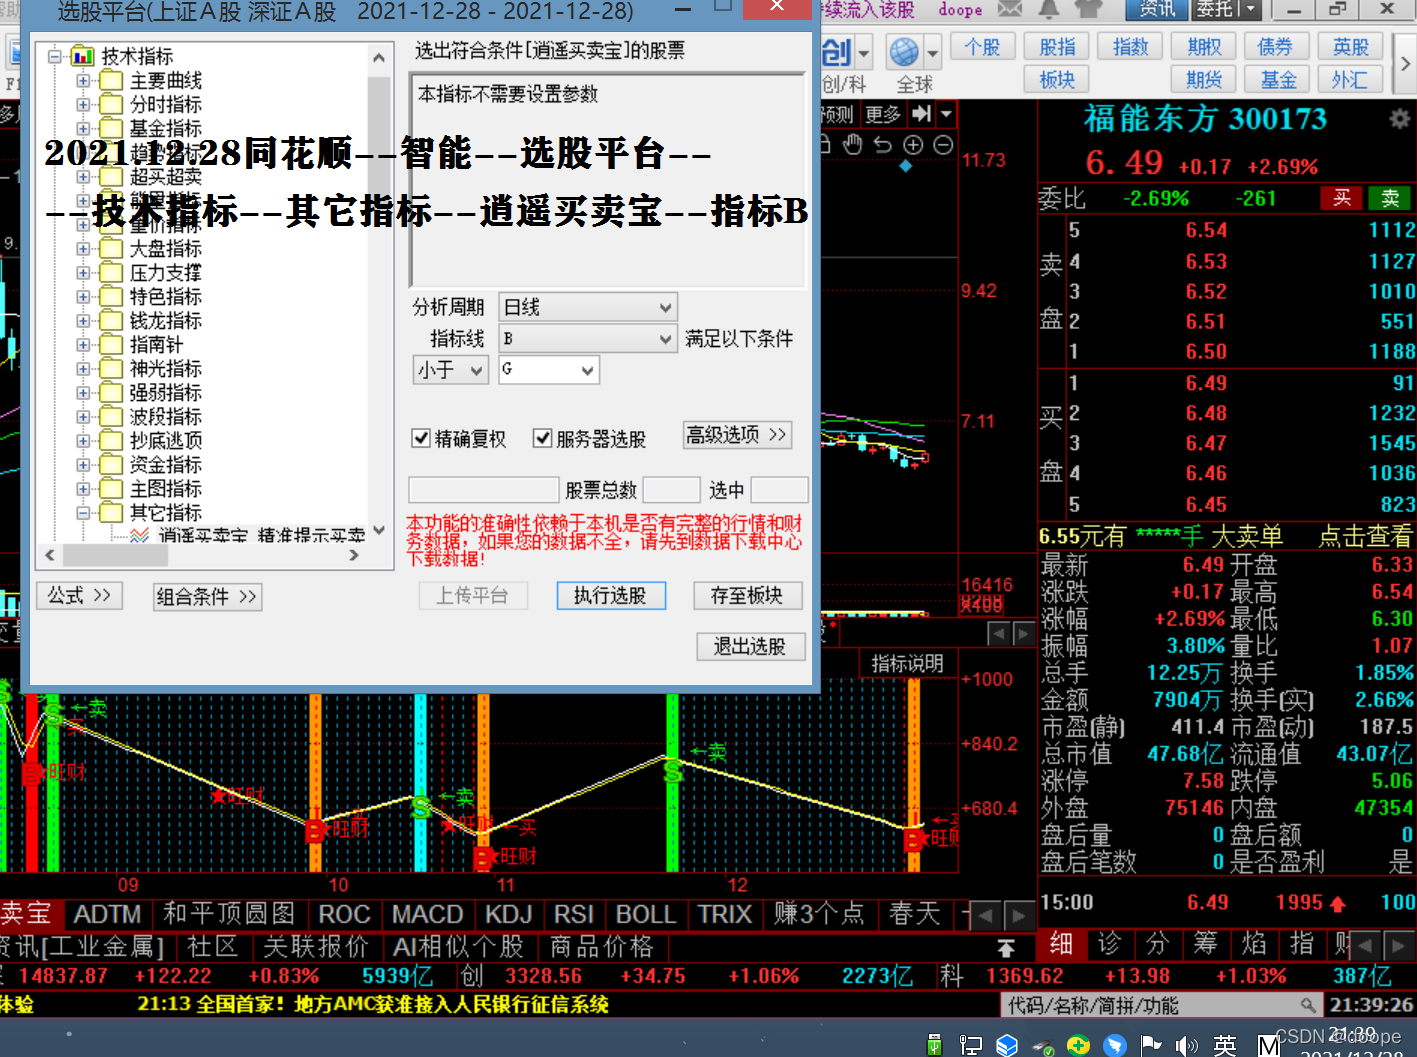This screenshot has height=1057, width=1417.
Task: Expand the 大盘指标 folder
Action: (x=84, y=248)
